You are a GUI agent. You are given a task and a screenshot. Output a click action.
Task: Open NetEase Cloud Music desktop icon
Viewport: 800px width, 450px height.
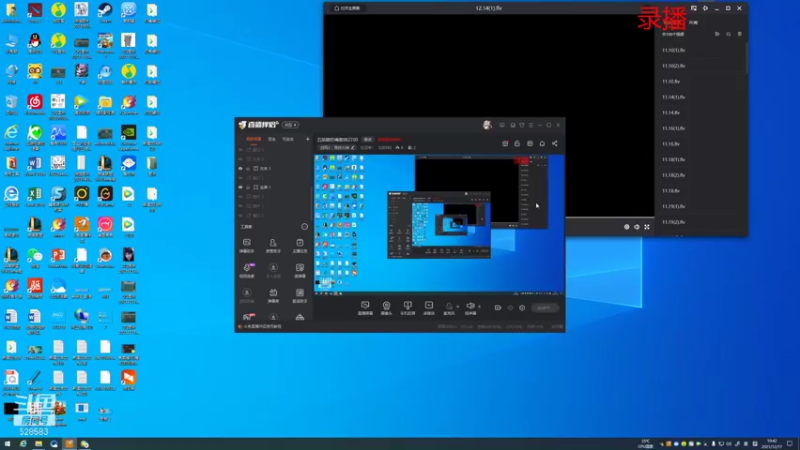(x=35, y=103)
